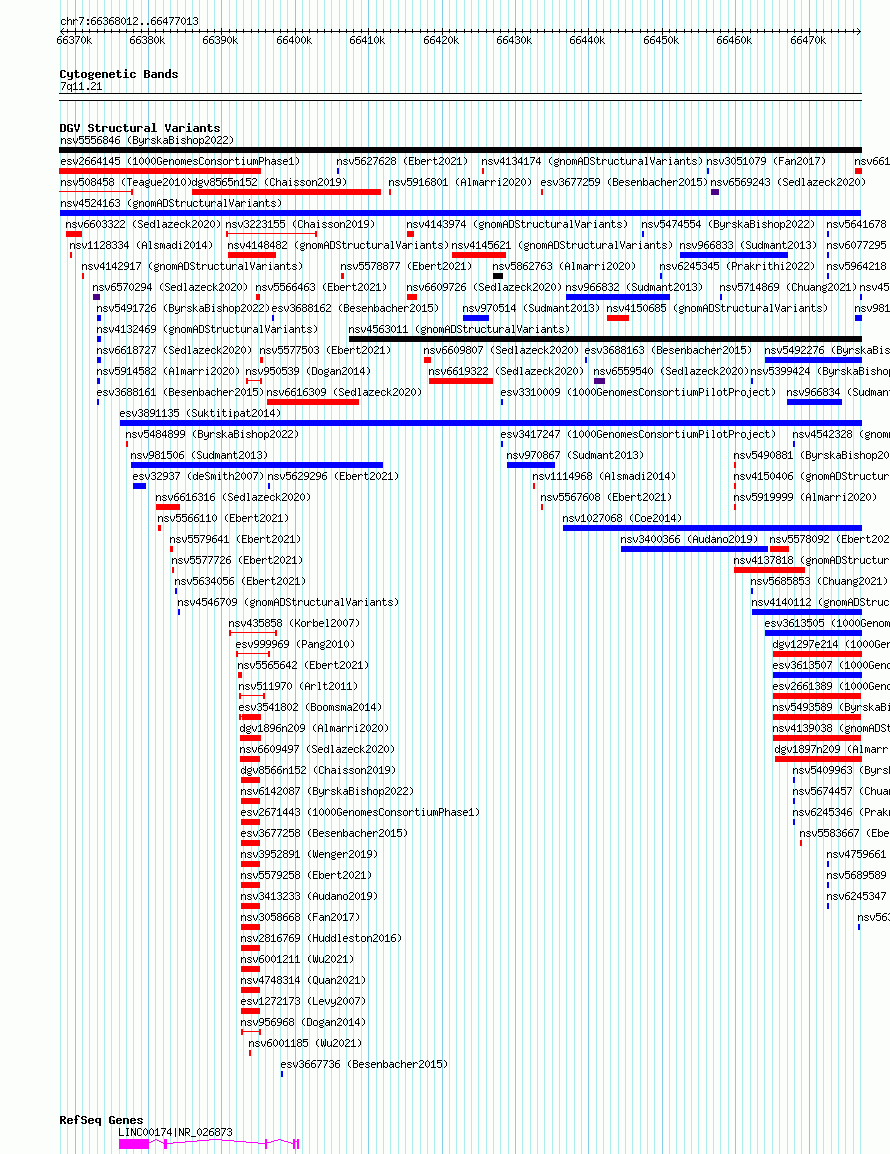Click the black marker under nsv5862763 (Almarri2020)
This screenshot has width=890, height=1154.
498,276
